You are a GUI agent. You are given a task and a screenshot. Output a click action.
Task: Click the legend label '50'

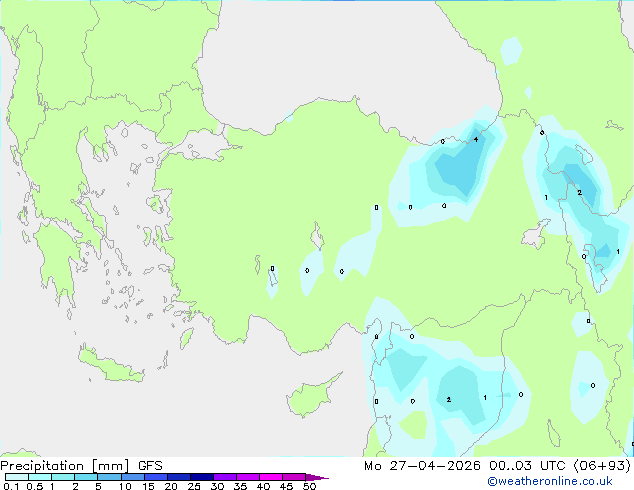[x=309, y=486]
